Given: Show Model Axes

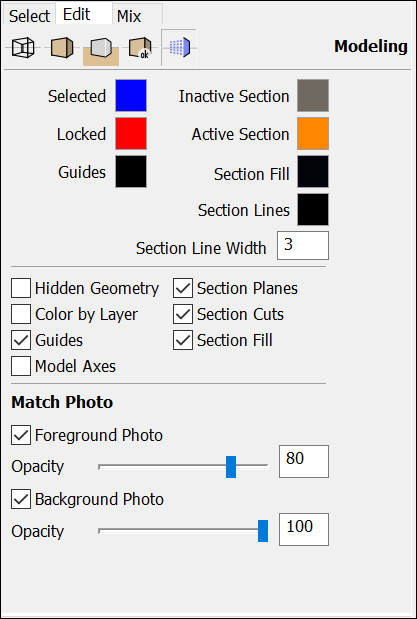Looking at the screenshot, I should 21,366.
